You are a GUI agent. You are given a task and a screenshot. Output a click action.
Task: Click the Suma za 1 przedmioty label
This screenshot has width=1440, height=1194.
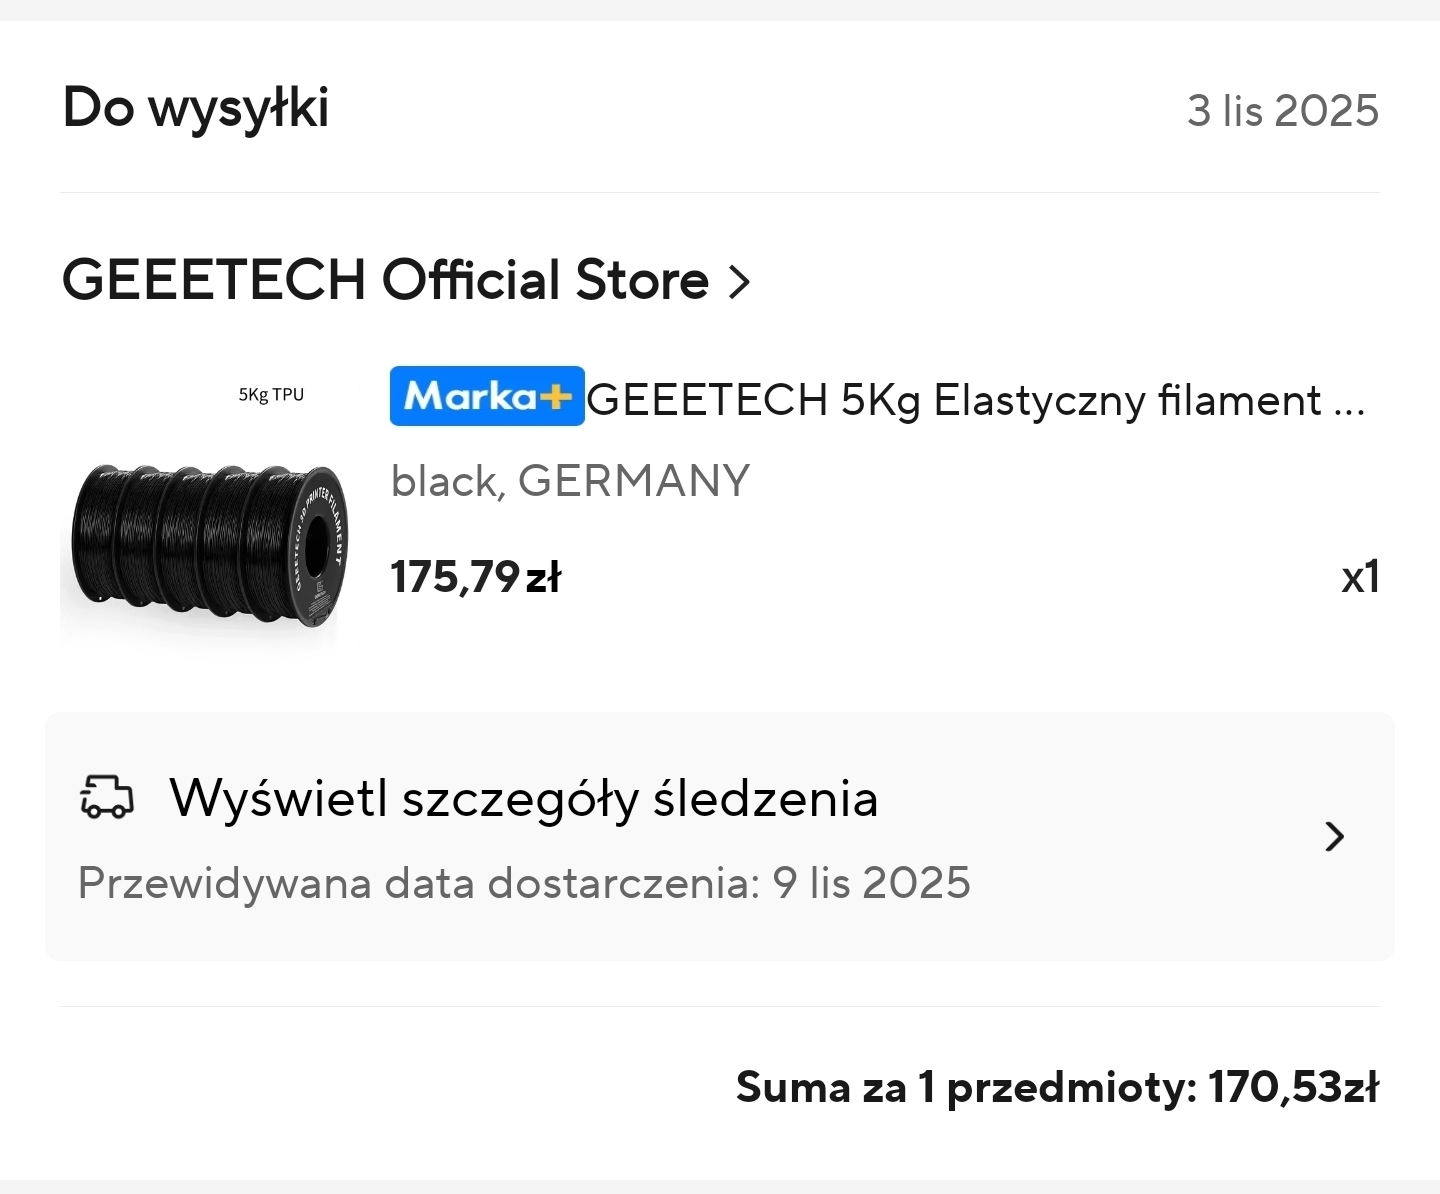pyautogui.click(x=966, y=1087)
